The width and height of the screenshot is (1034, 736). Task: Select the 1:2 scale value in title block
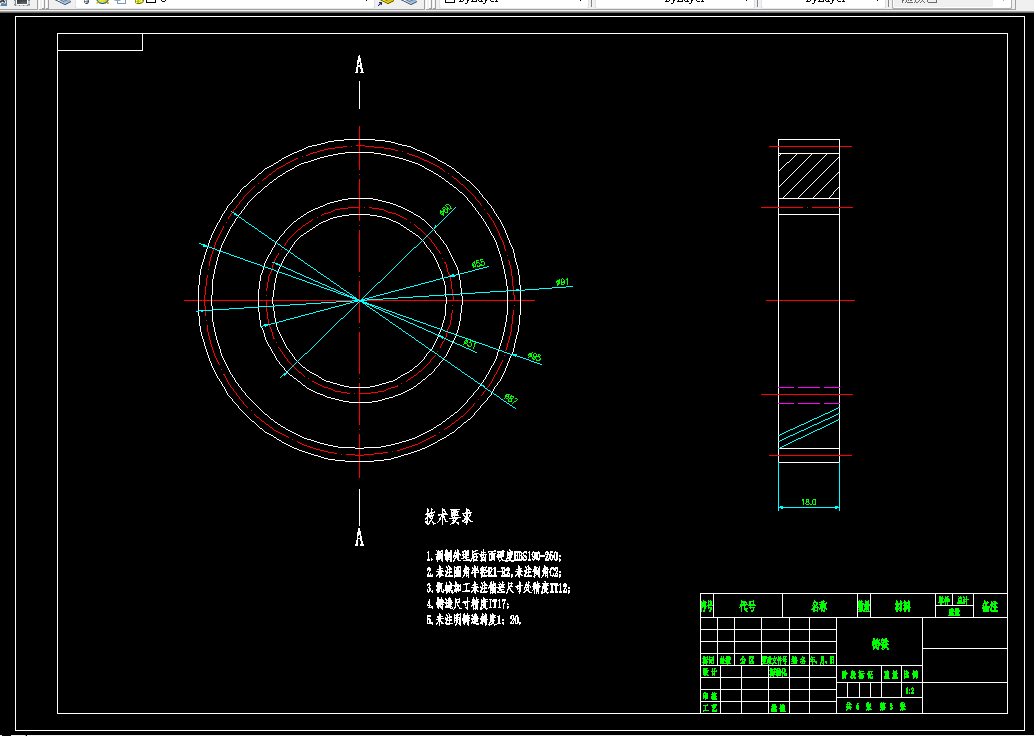click(910, 690)
